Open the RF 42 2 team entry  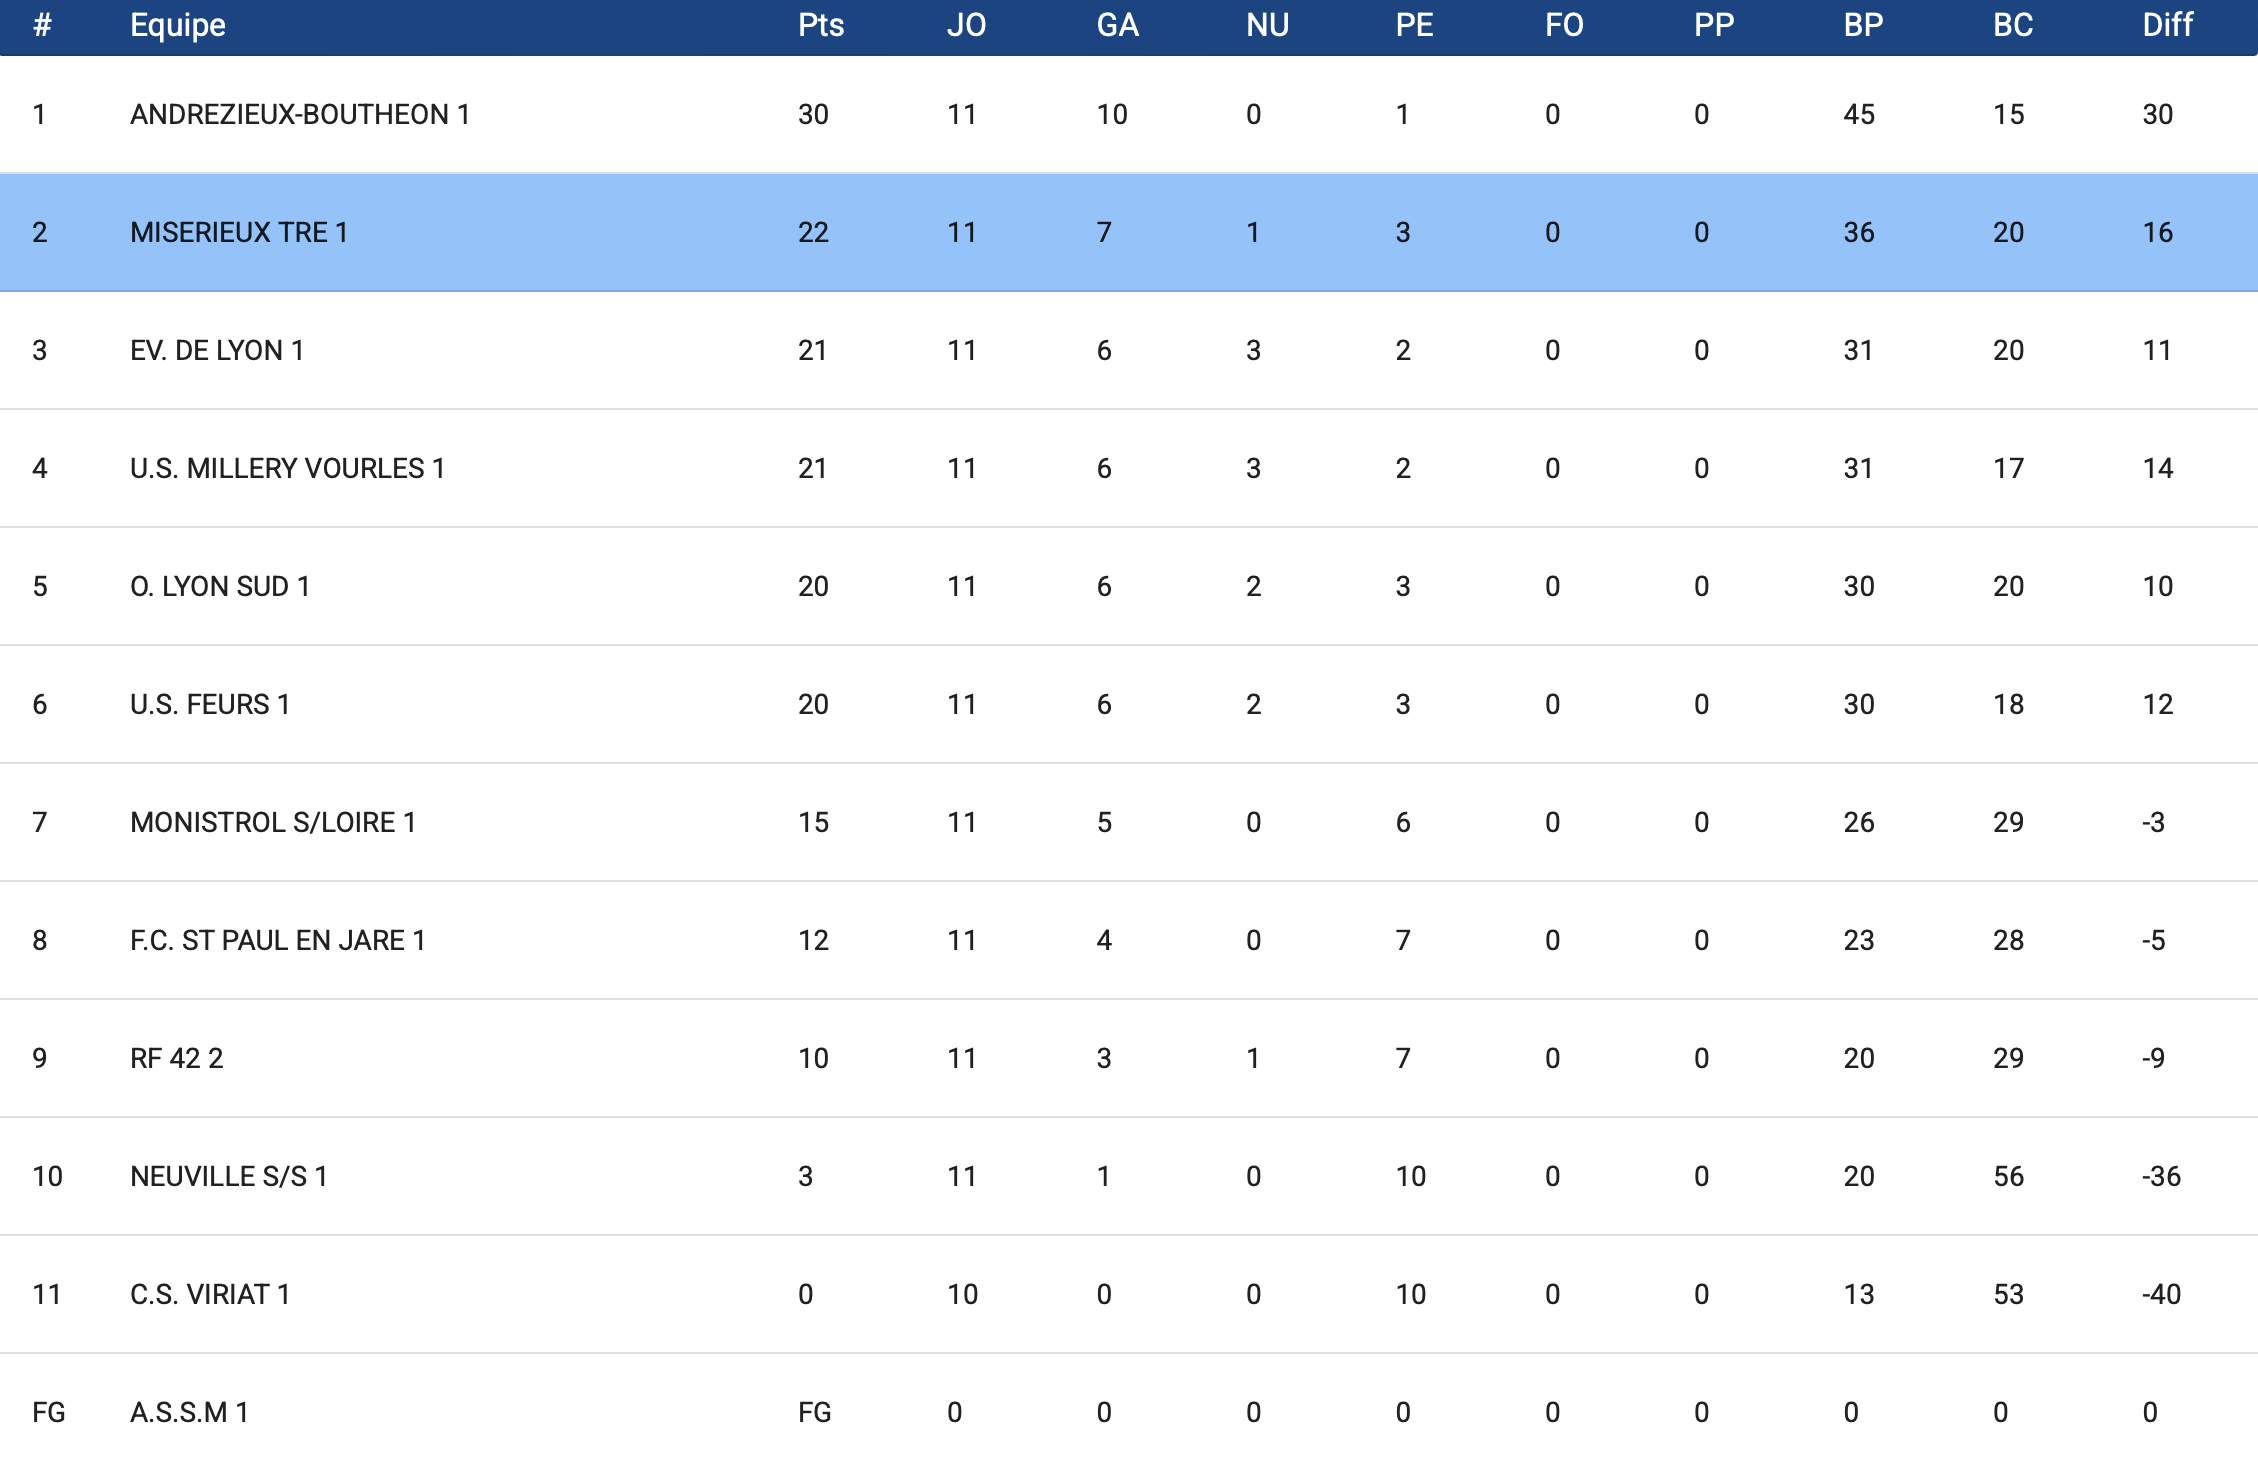pos(177,1058)
